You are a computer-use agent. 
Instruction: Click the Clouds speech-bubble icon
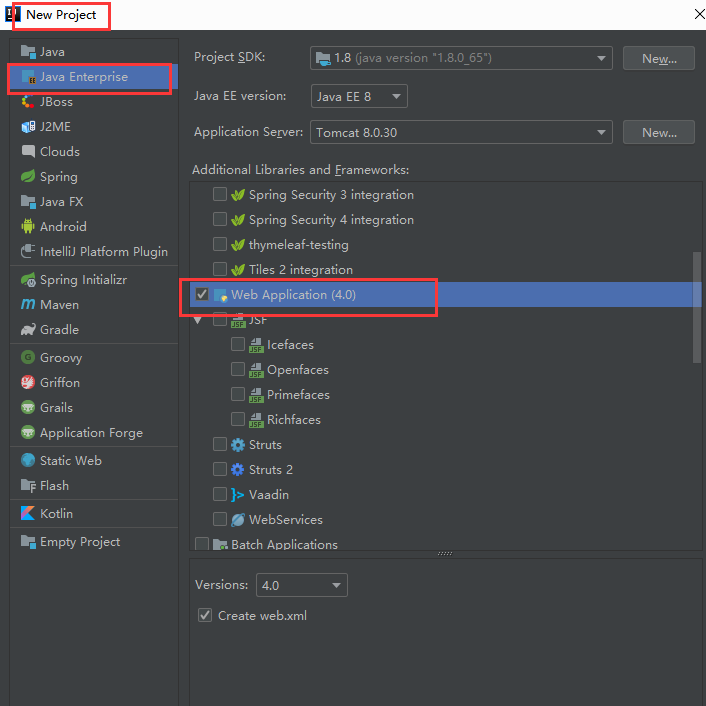[x=28, y=152]
